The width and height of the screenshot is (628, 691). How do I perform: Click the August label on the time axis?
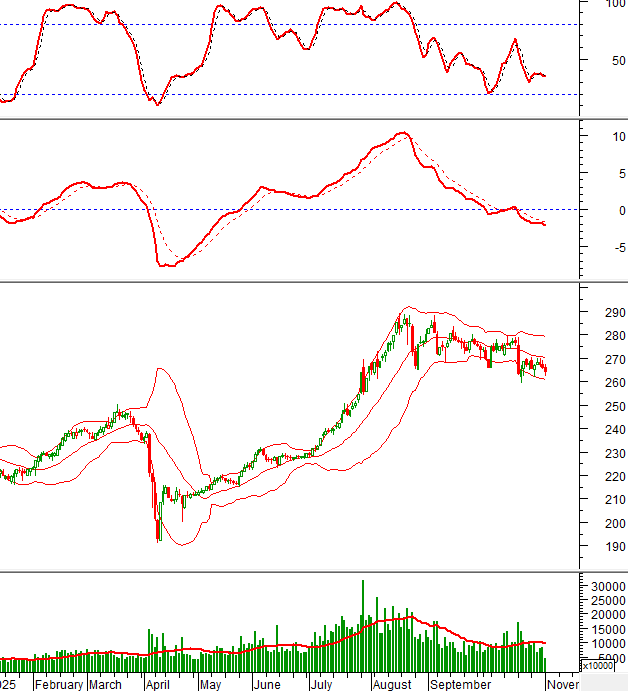(391, 684)
